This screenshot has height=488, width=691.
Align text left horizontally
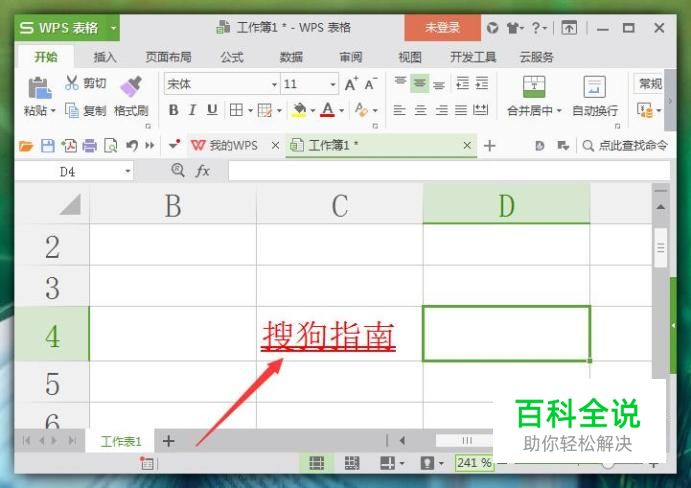(x=399, y=110)
